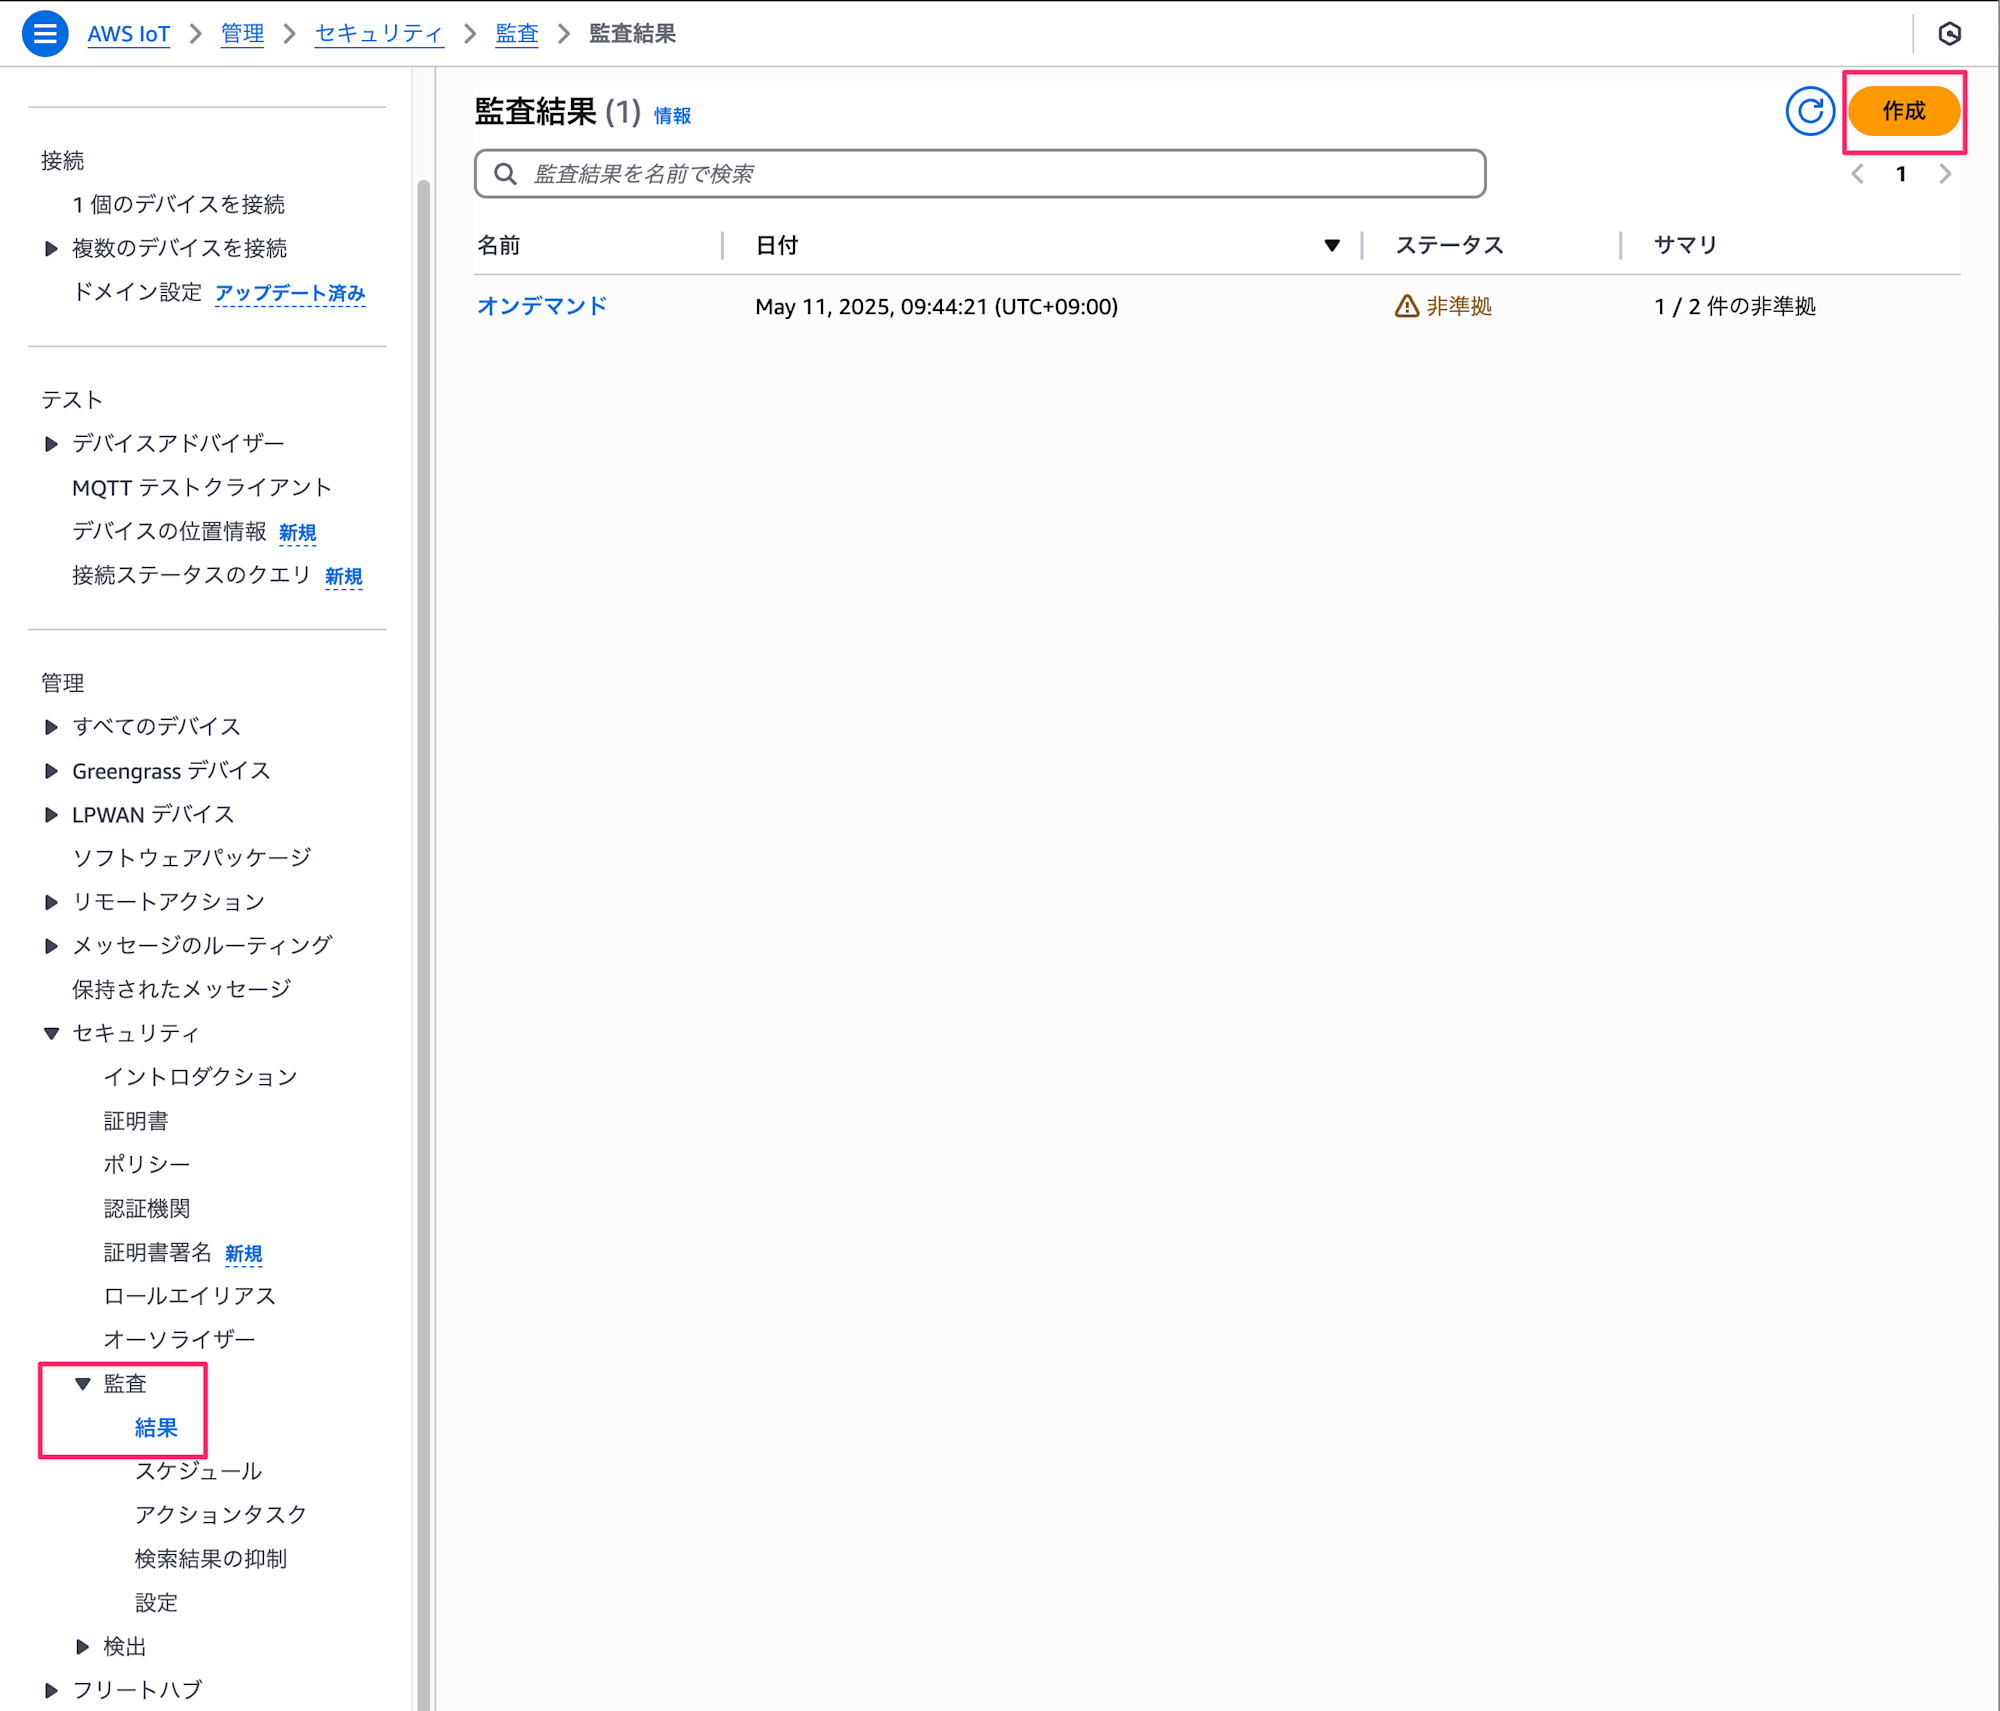Open MQTT テストクライアント

tap(202, 487)
